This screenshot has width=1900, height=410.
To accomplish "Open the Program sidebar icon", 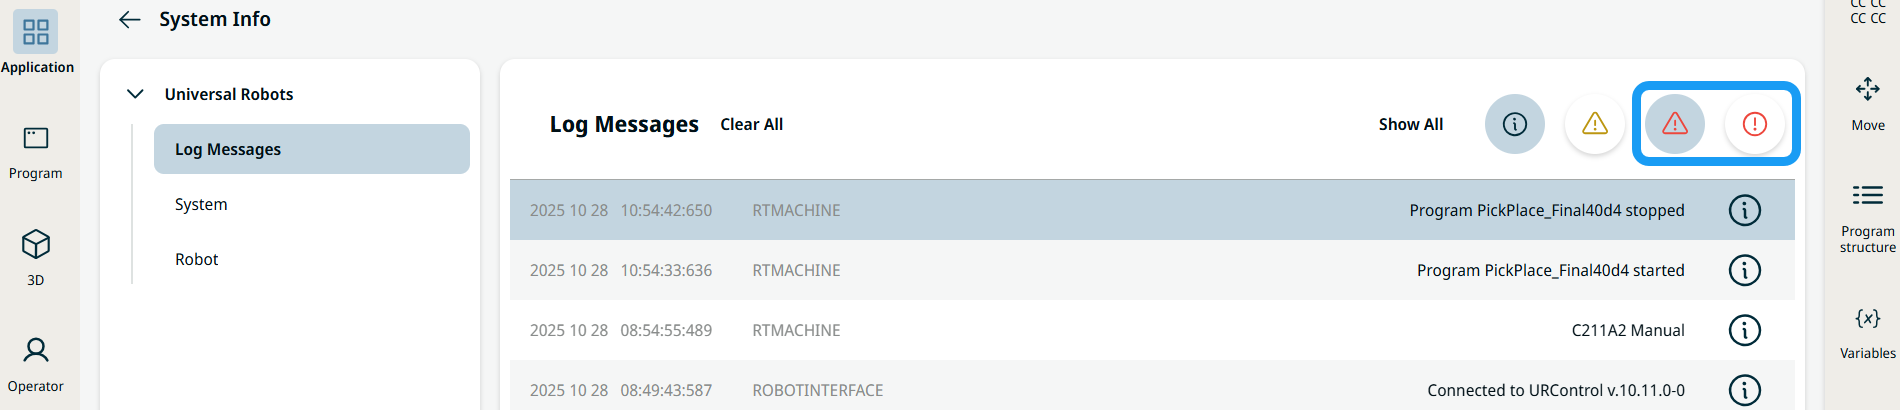I will (36, 139).
